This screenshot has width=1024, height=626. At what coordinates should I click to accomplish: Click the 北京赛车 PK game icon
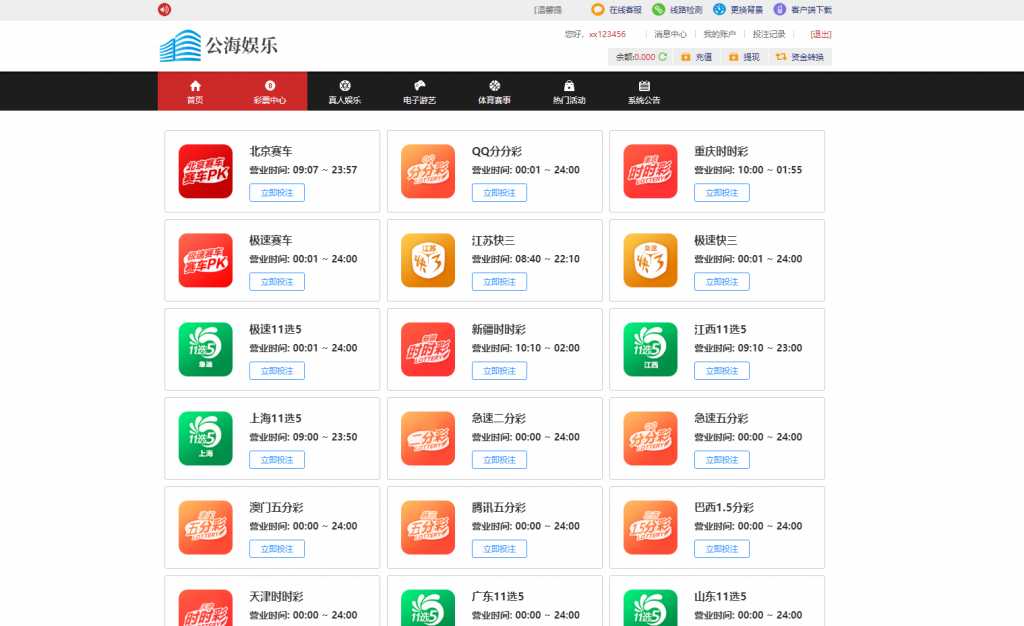point(206,171)
